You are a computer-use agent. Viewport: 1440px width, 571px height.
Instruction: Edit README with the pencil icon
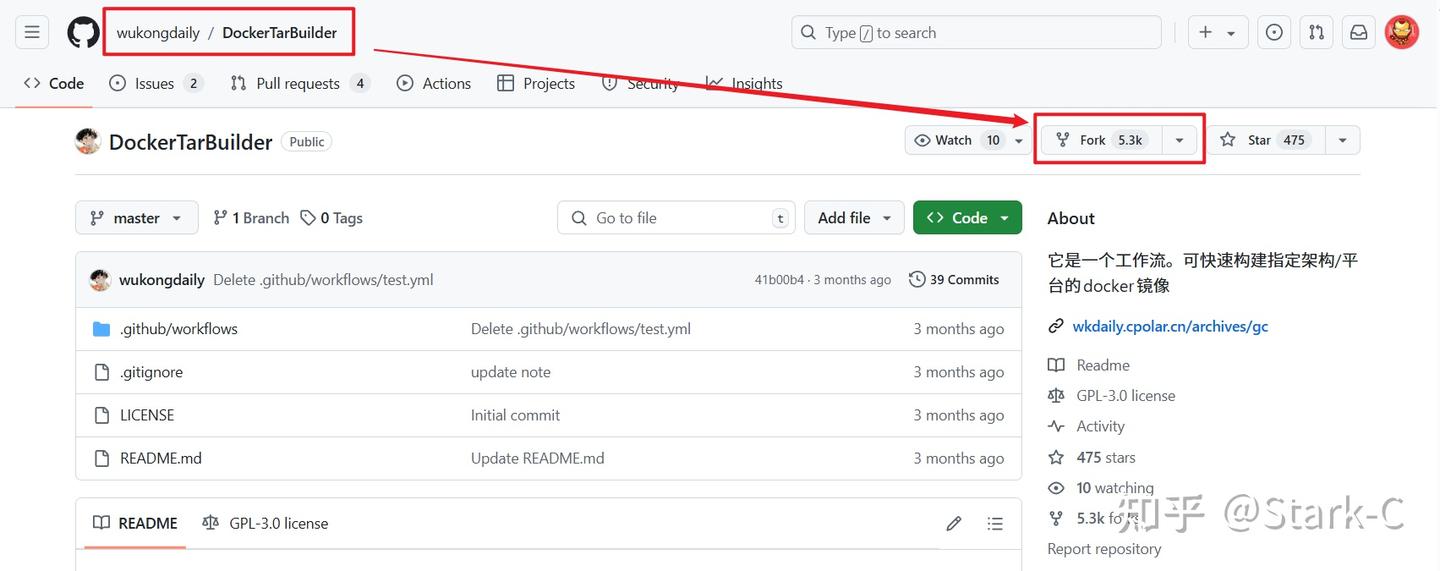[954, 523]
